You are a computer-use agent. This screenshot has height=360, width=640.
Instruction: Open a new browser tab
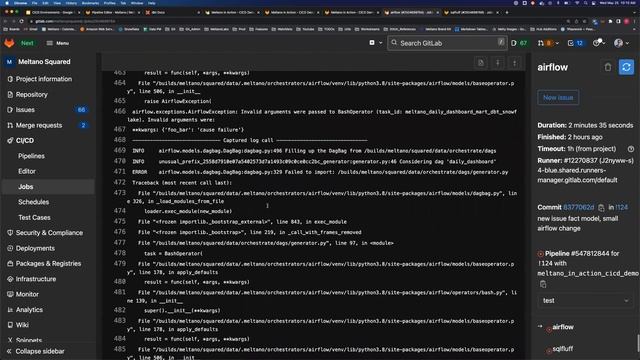pos(507,12)
